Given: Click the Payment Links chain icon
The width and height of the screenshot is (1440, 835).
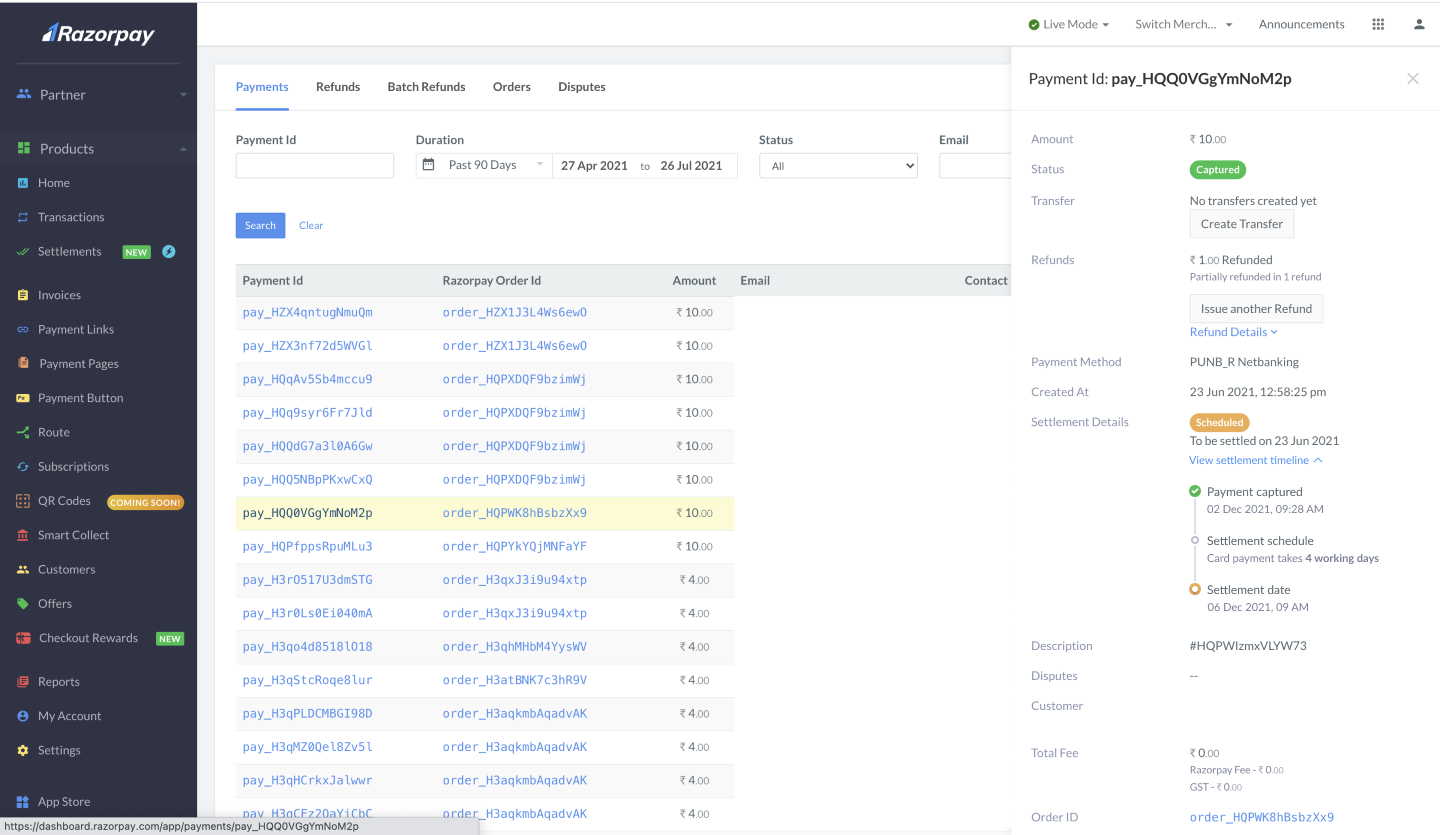Looking at the screenshot, I should tap(23, 330).
